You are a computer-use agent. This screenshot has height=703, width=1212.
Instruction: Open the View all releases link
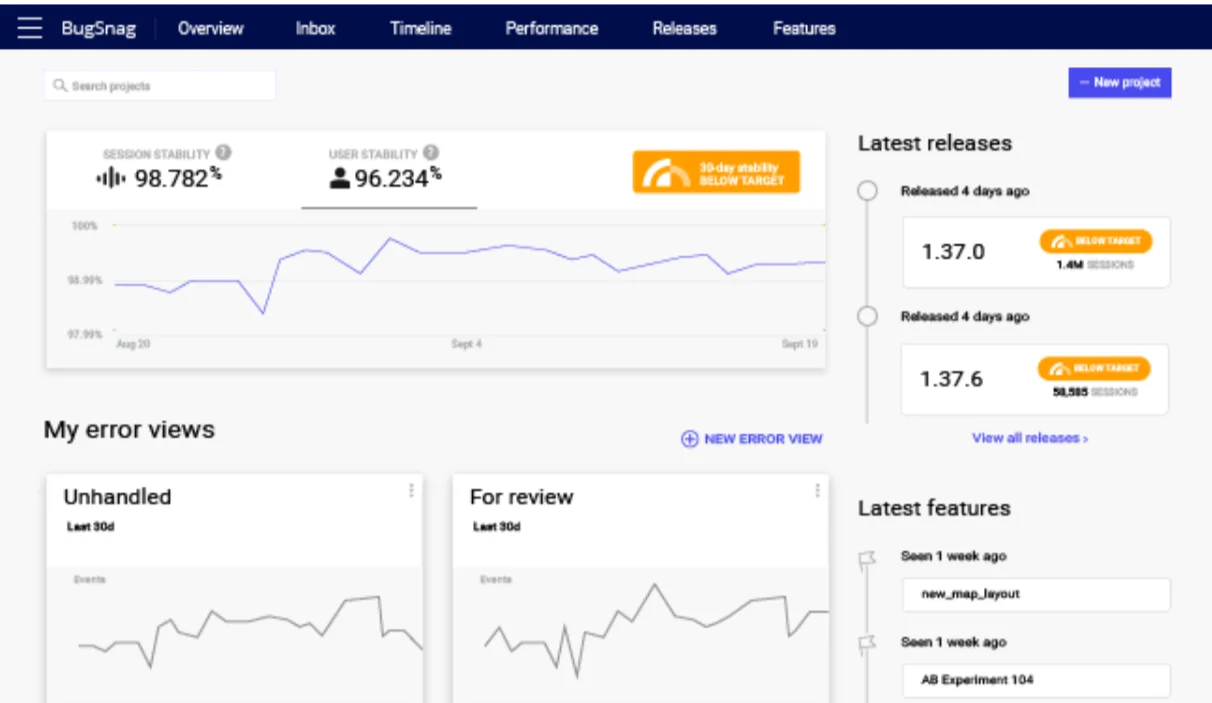tap(1032, 438)
